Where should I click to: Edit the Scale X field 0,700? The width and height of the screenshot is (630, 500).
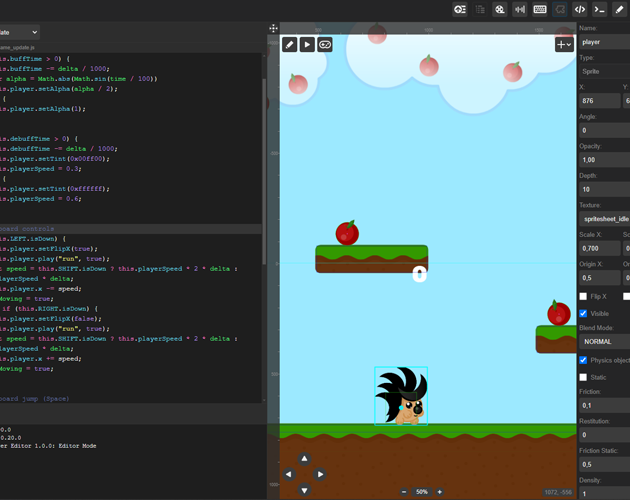600,248
